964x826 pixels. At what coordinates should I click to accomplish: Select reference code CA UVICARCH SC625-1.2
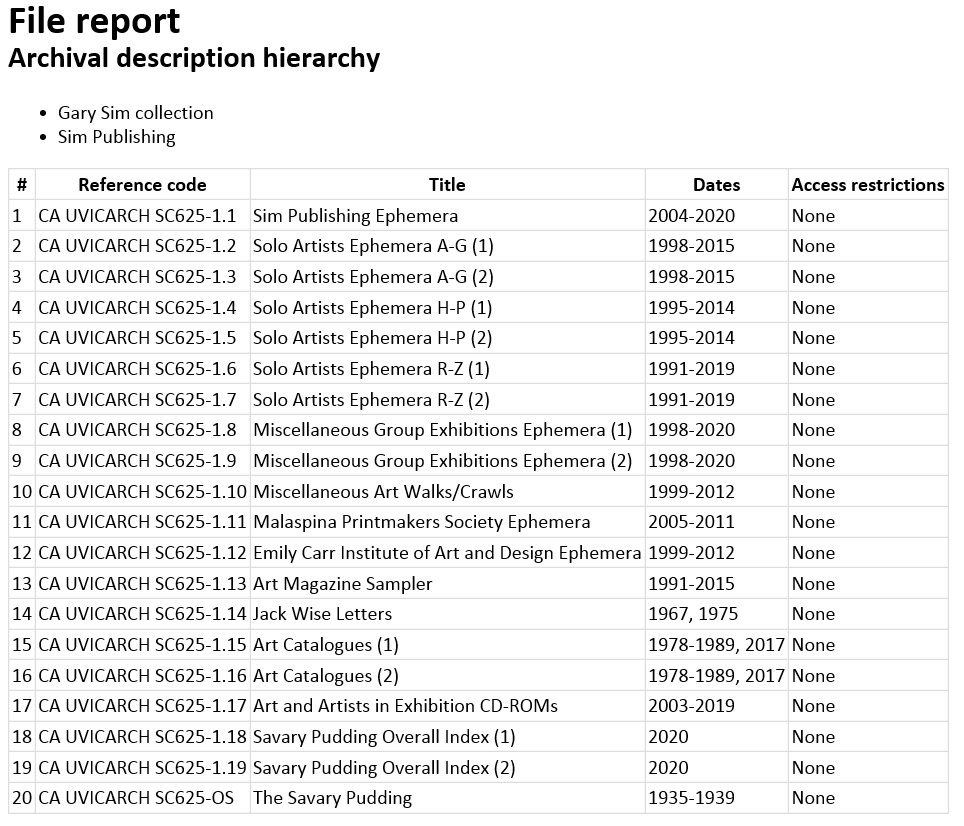137,246
